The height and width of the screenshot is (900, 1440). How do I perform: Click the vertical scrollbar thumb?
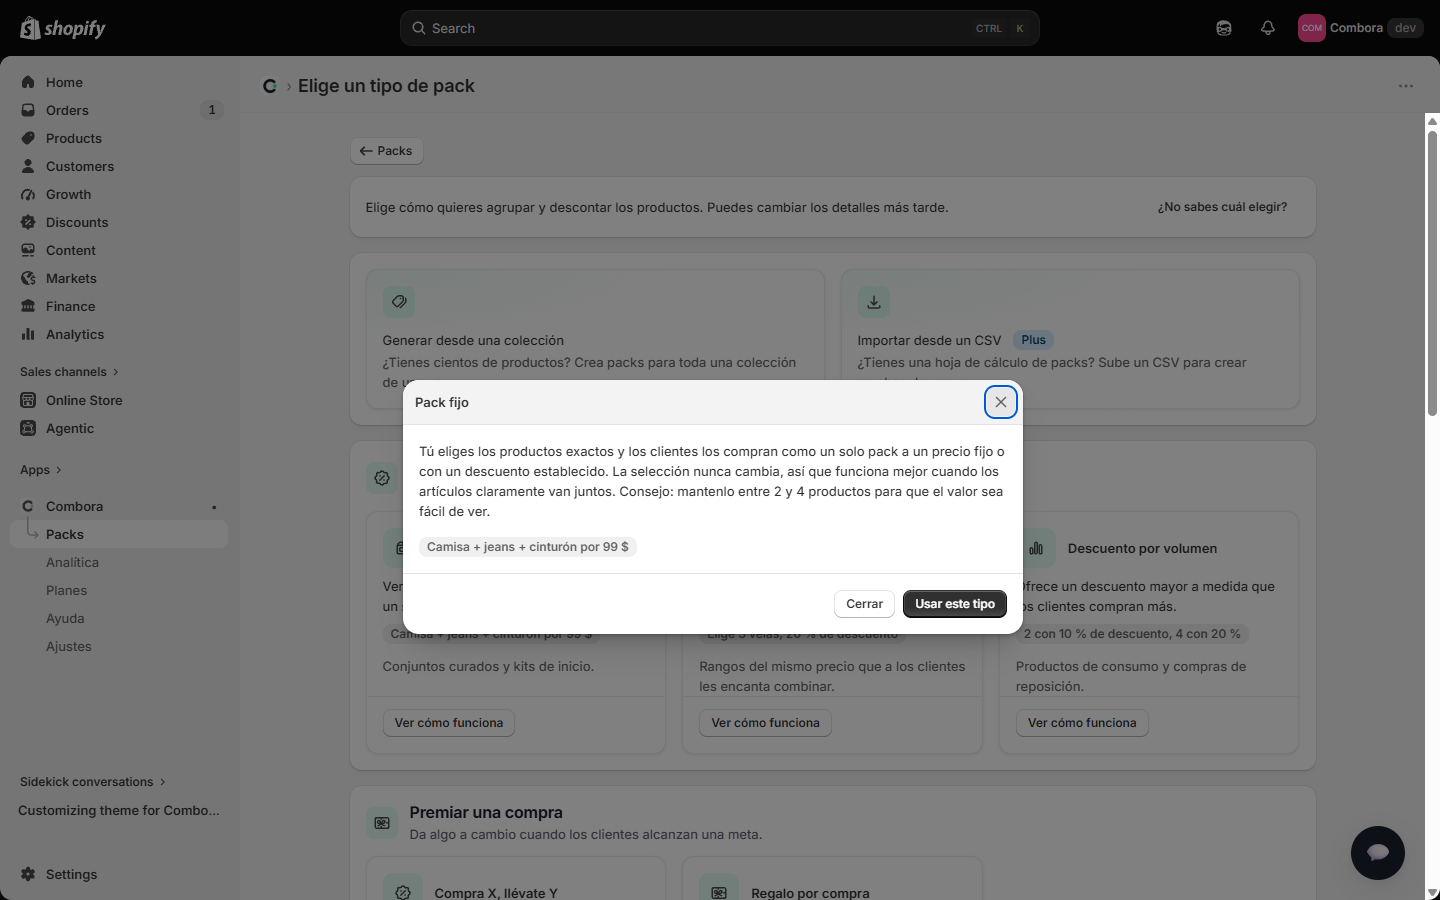click(x=1432, y=272)
